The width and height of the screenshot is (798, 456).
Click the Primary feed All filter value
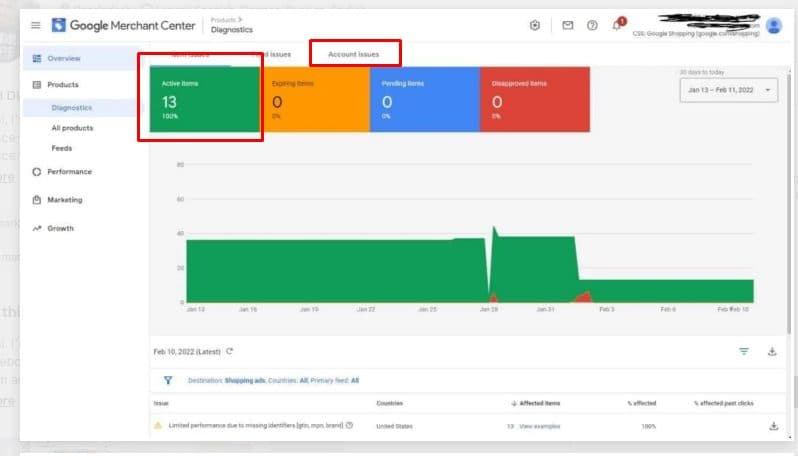pyautogui.click(x=355, y=381)
